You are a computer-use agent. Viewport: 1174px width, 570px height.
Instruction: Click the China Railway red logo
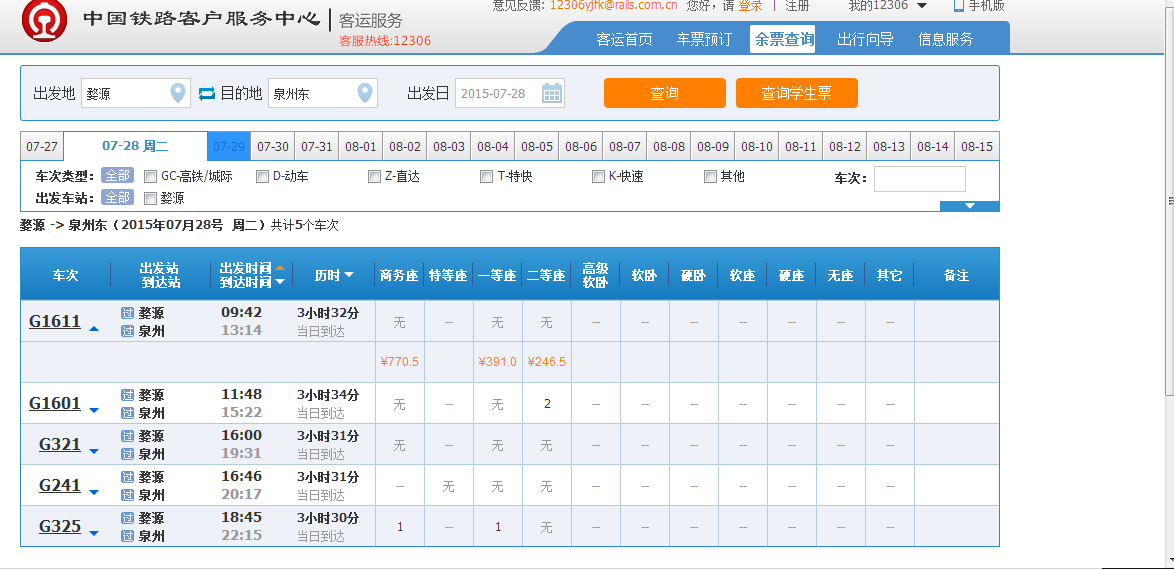pyautogui.click(x=44, y=21)
